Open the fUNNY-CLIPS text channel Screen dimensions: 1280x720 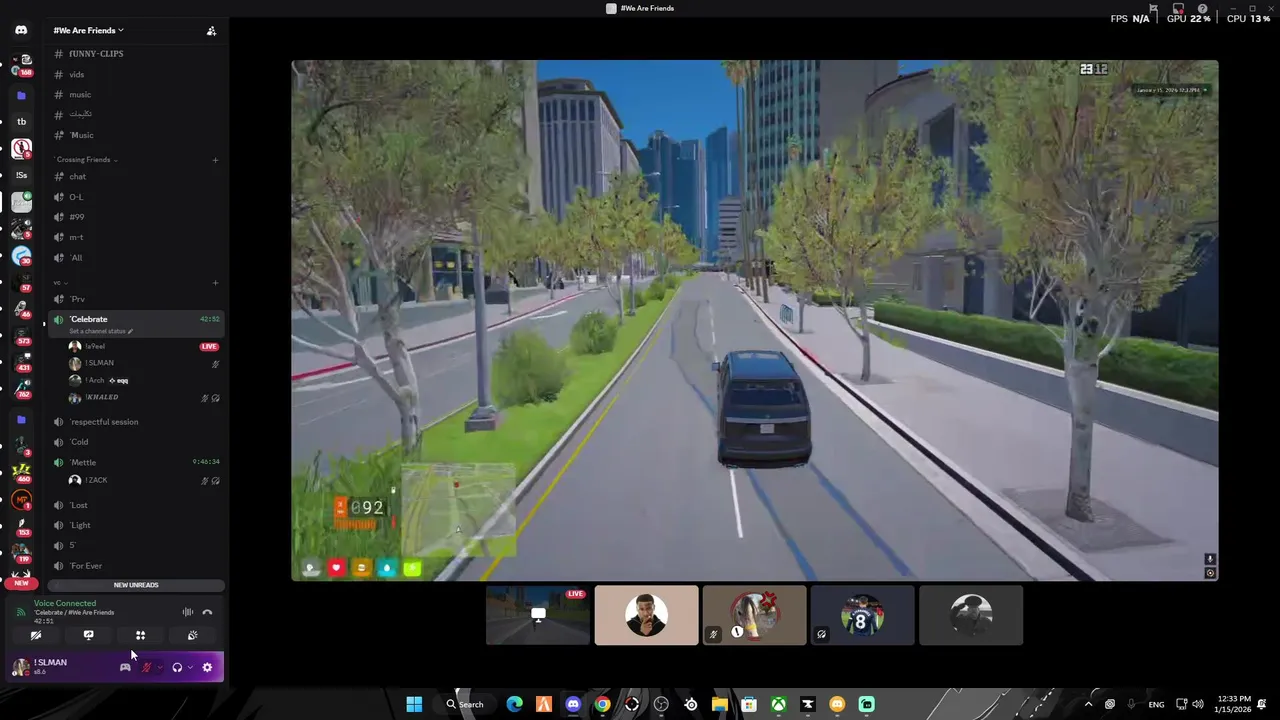click(135, 54)
